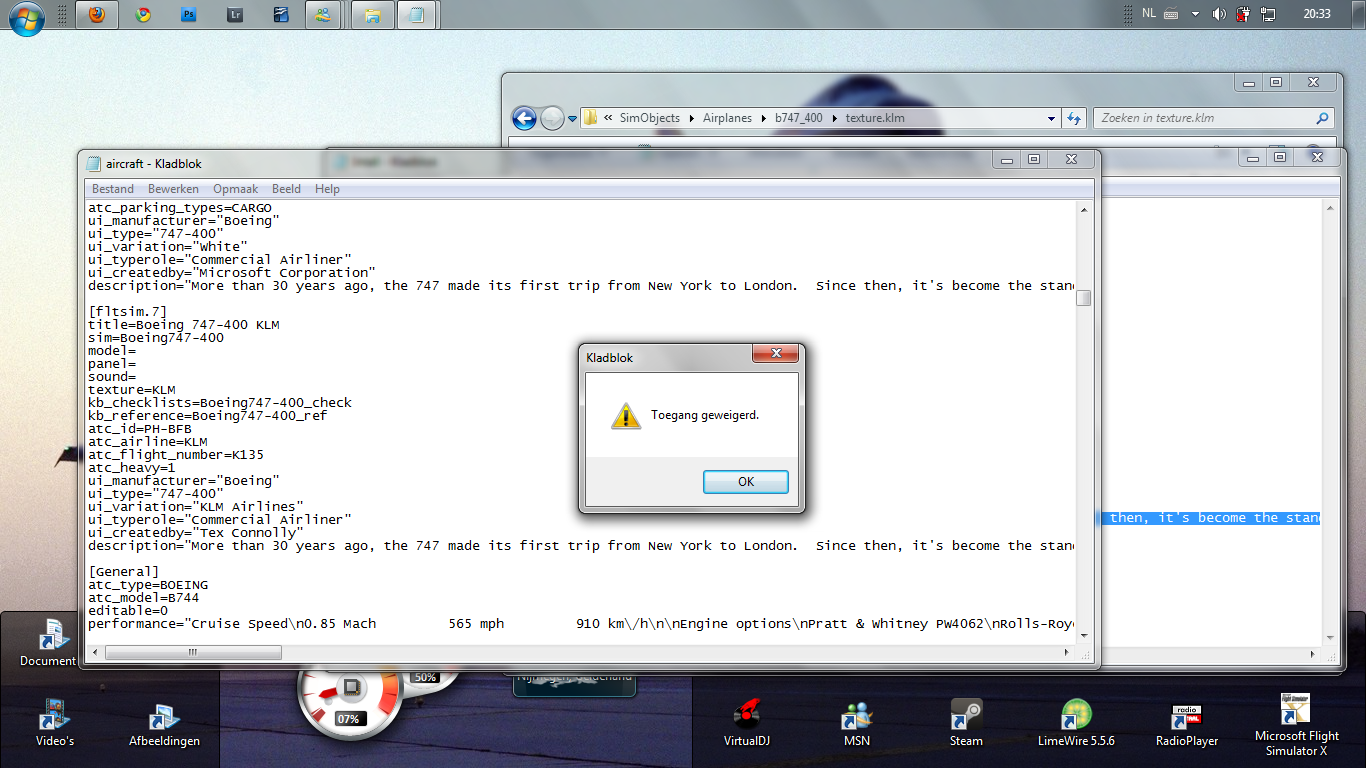The width and height of the screenshot is (1366, 768).
Task: Open the Help menu in aircraft Kladblok
Action: point(327,189)
